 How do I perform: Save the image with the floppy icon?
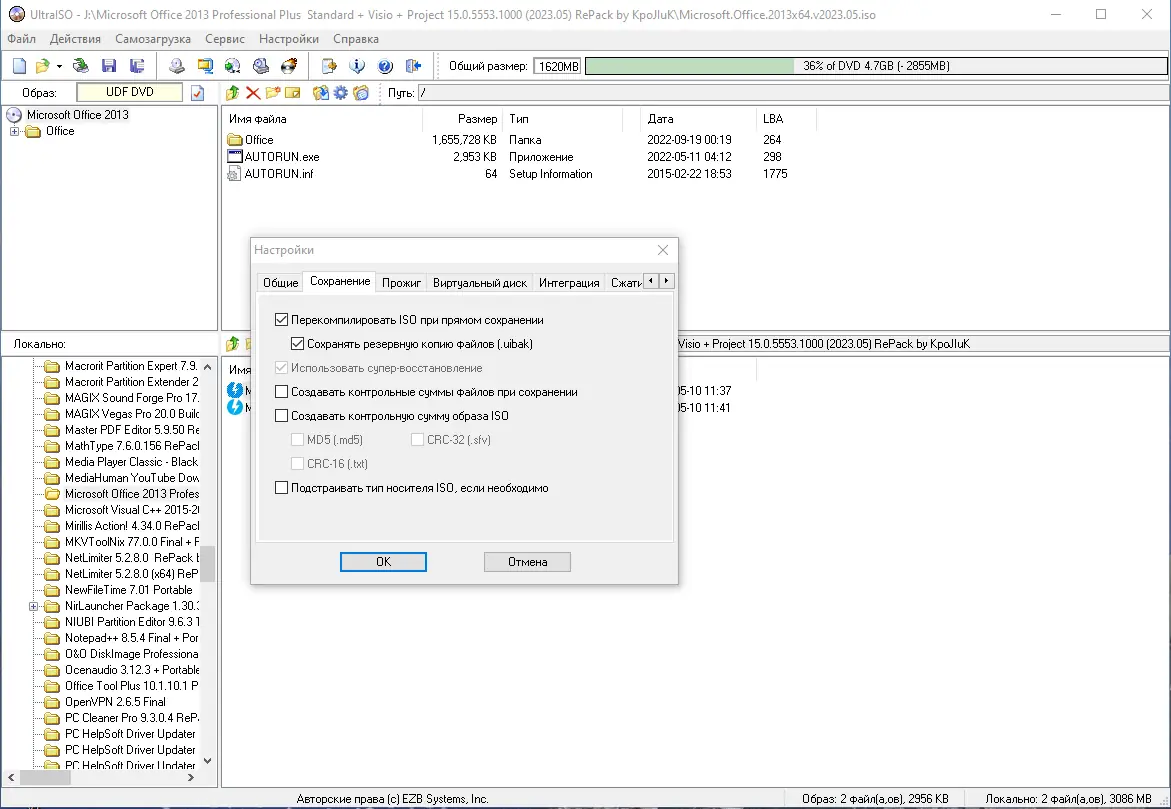[109, 66]
